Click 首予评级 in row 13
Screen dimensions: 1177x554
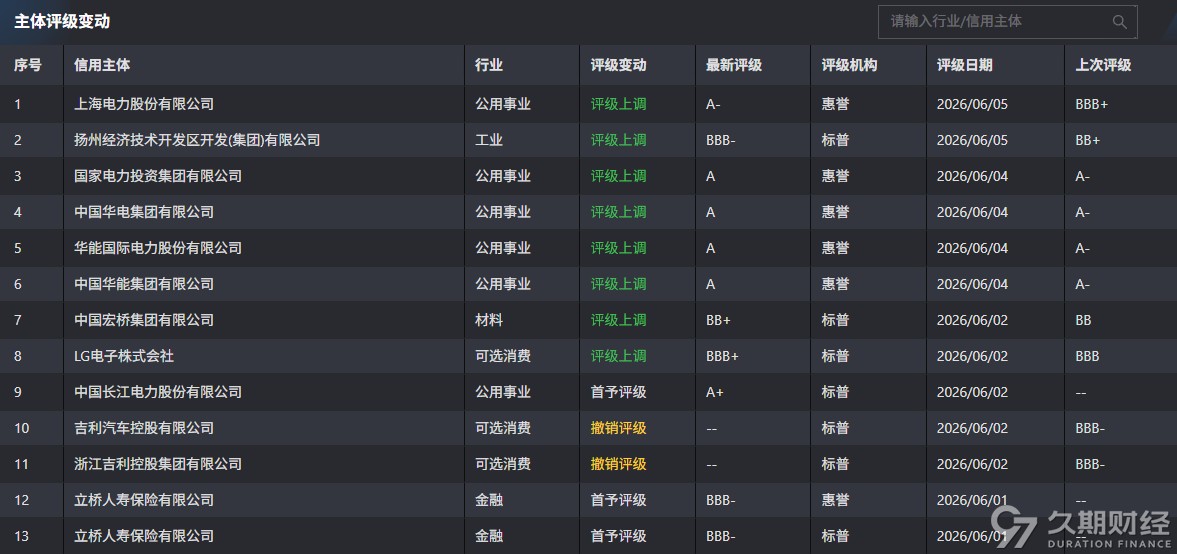pos(619,537)
